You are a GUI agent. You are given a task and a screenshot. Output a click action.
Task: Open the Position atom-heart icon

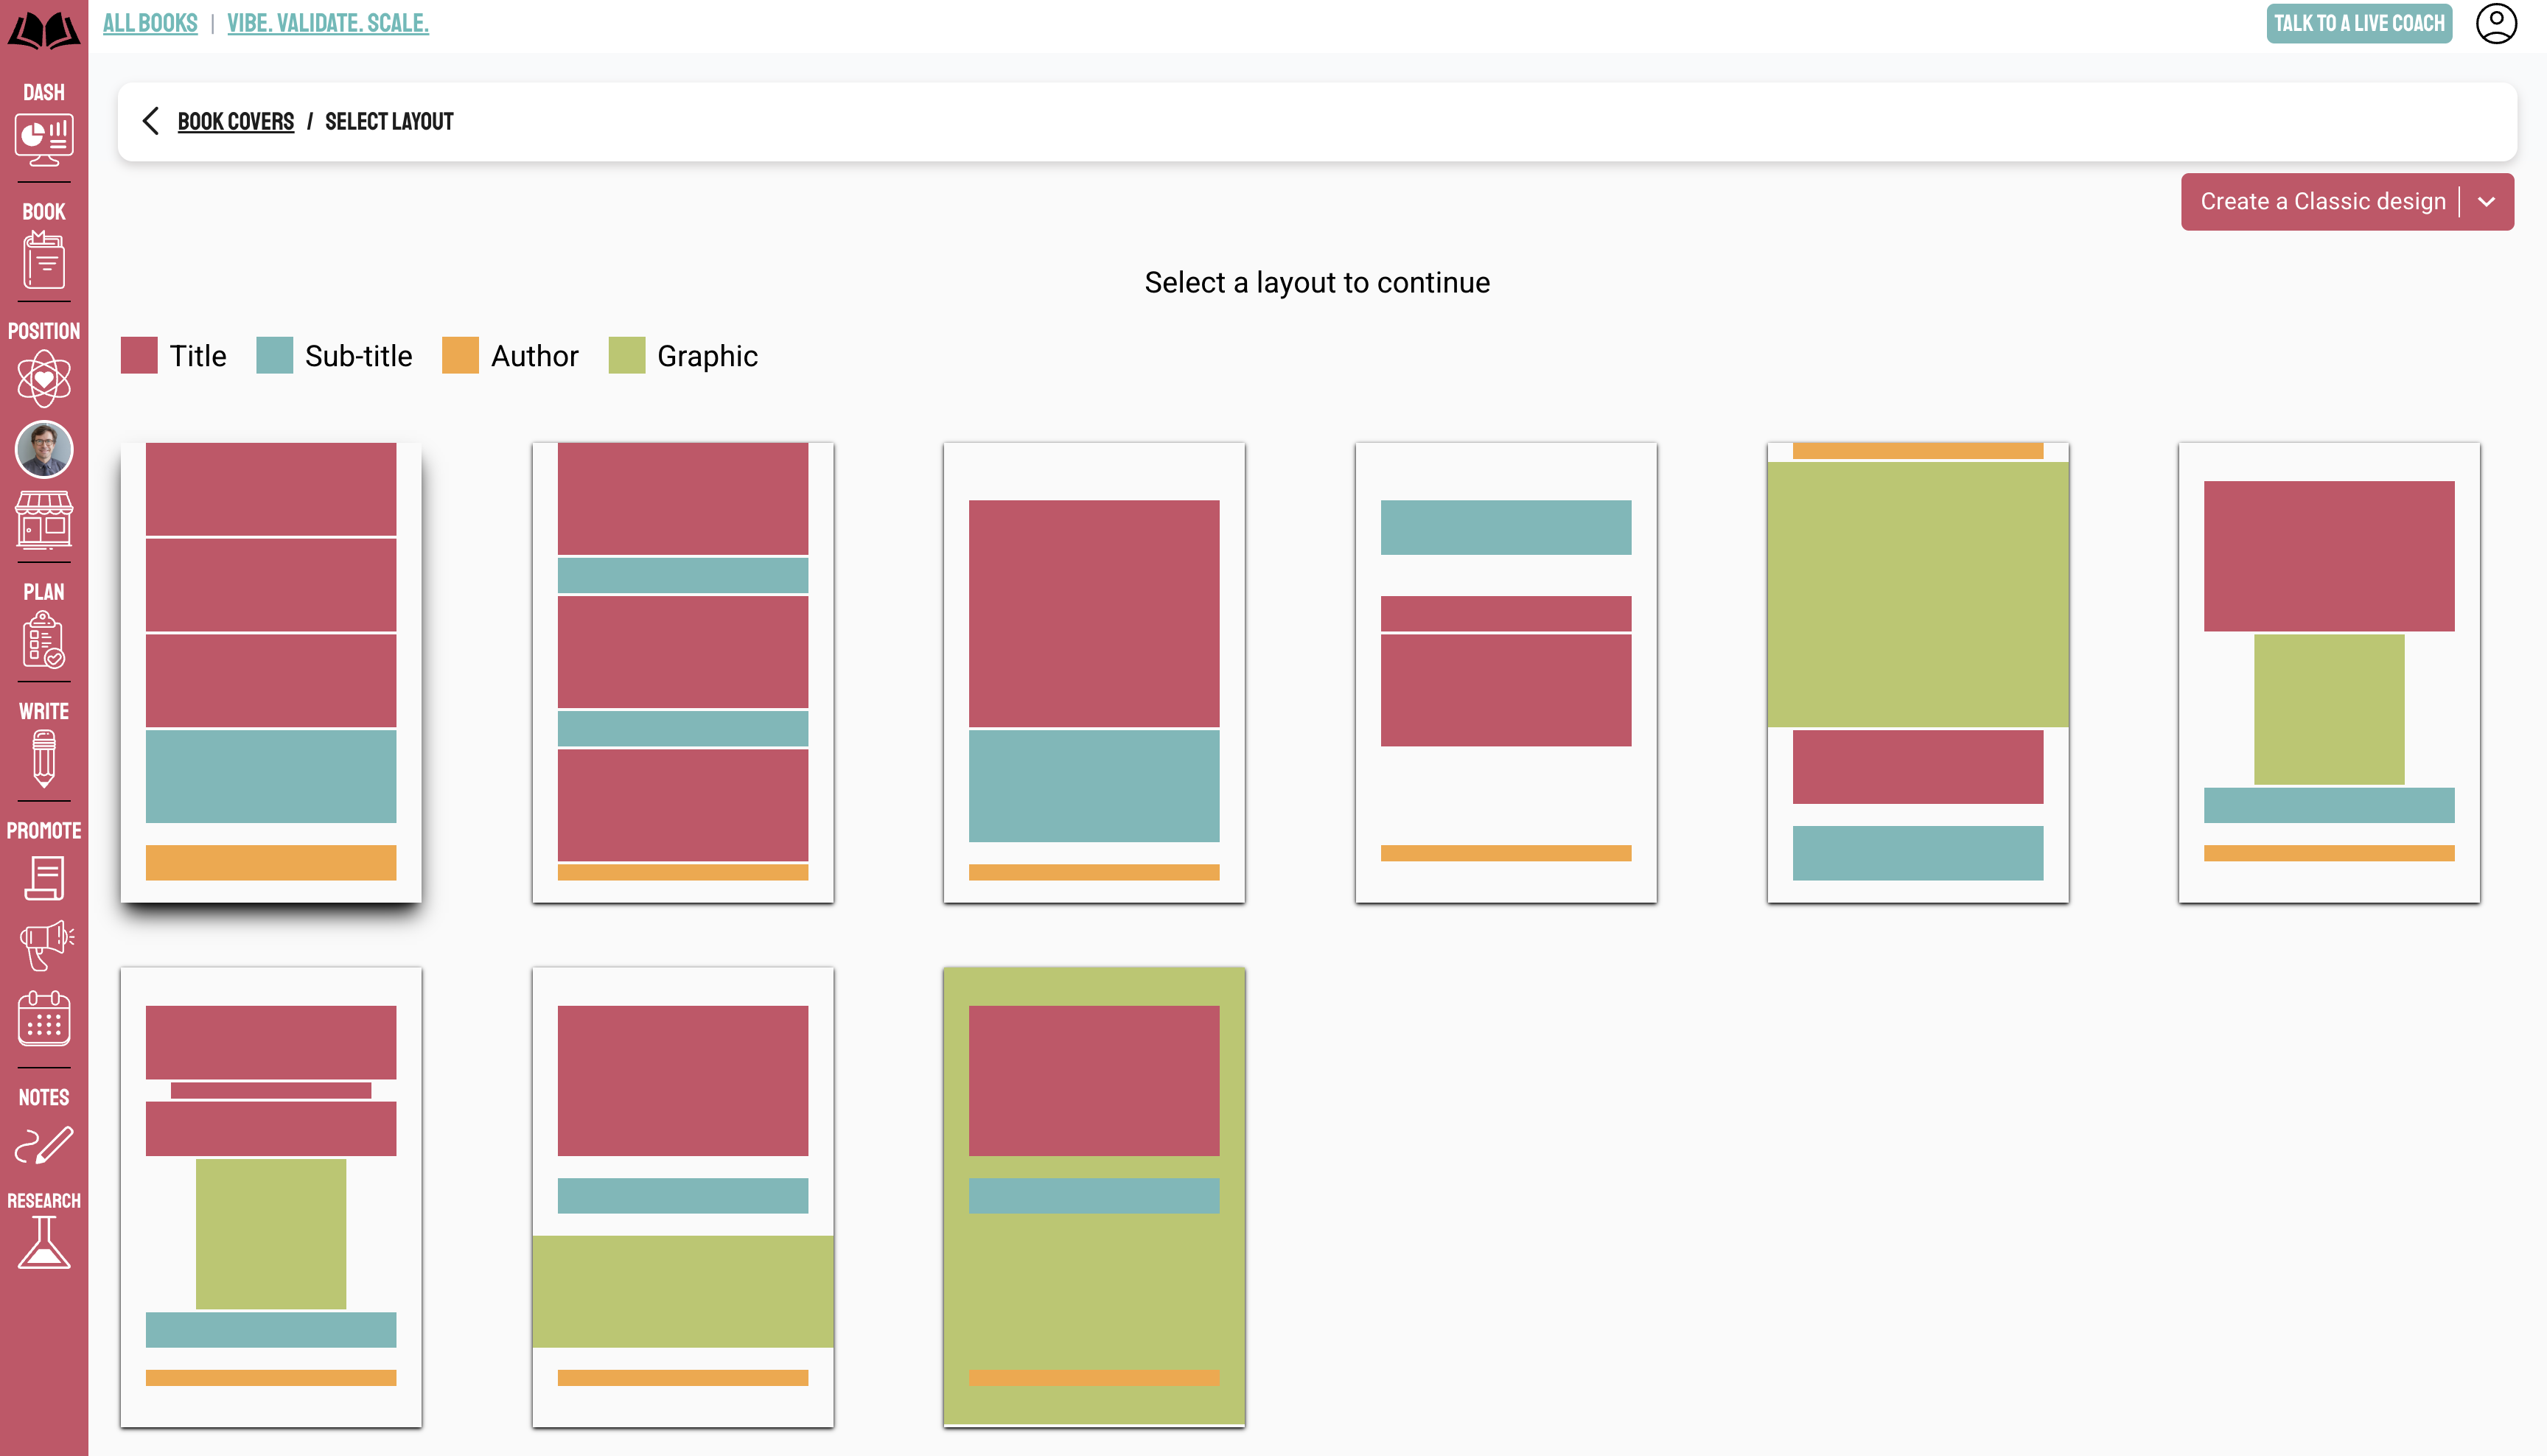pyautogui.click(x=44, y=378)
